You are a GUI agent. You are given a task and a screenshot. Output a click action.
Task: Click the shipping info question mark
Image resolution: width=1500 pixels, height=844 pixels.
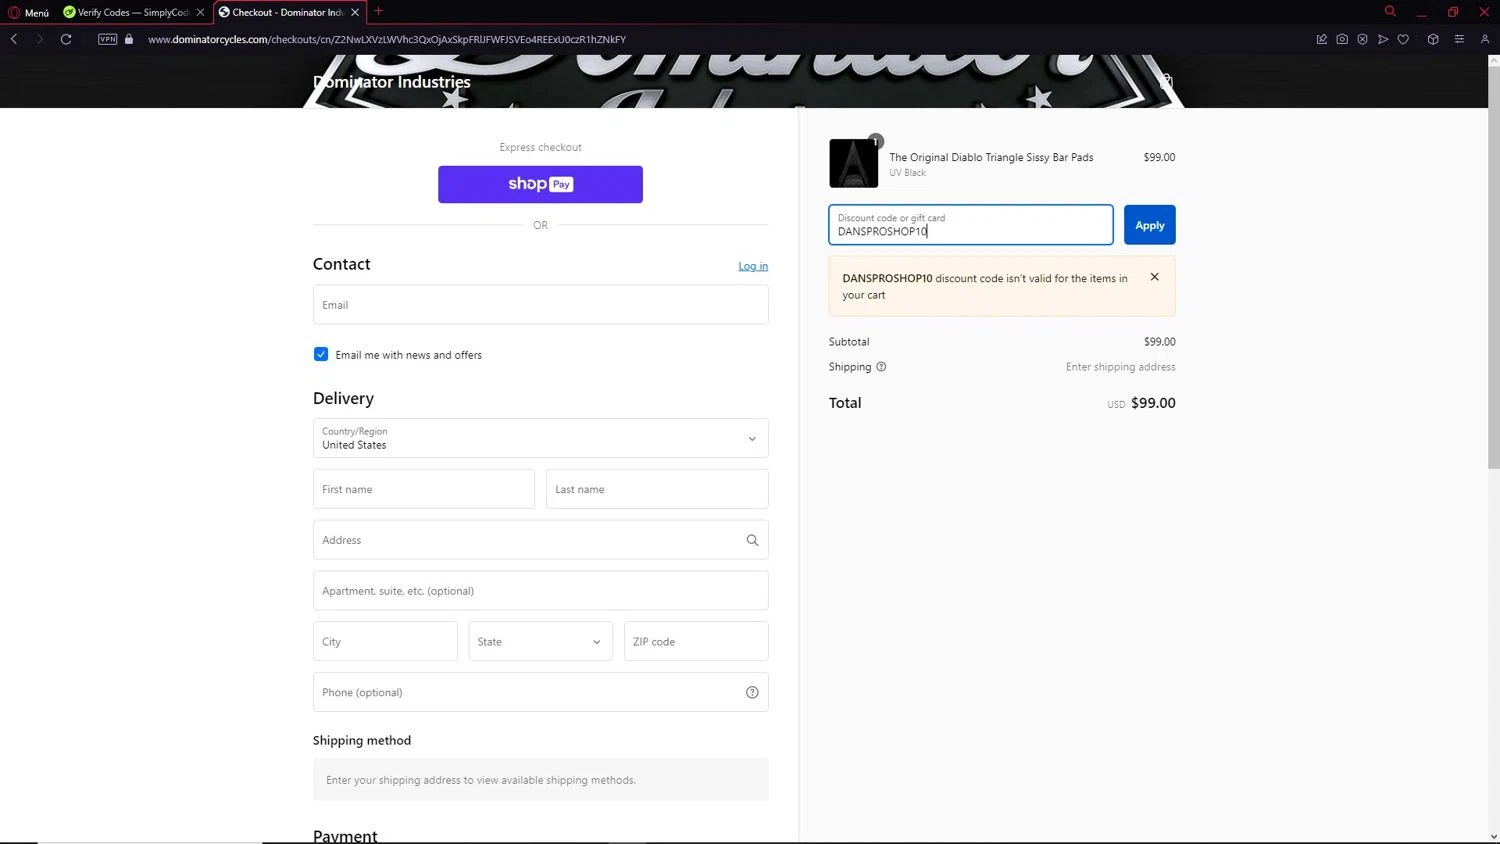point(881,367)
